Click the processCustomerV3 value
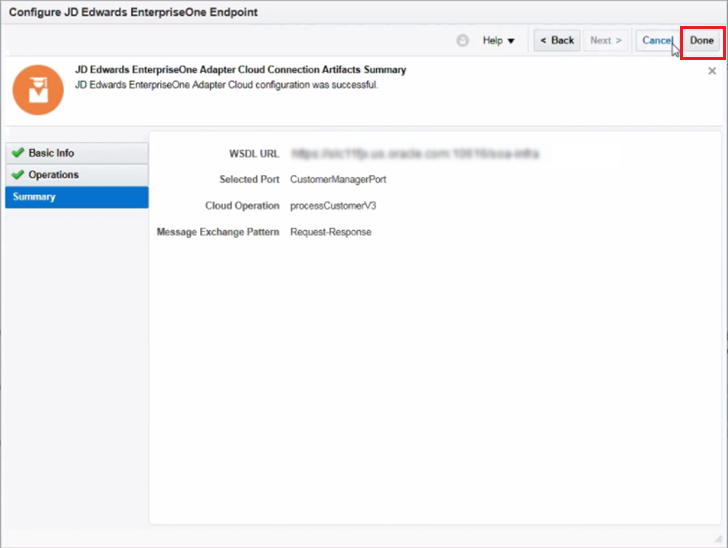The height and width of the screenshot is (548, 728). point(333,206)
